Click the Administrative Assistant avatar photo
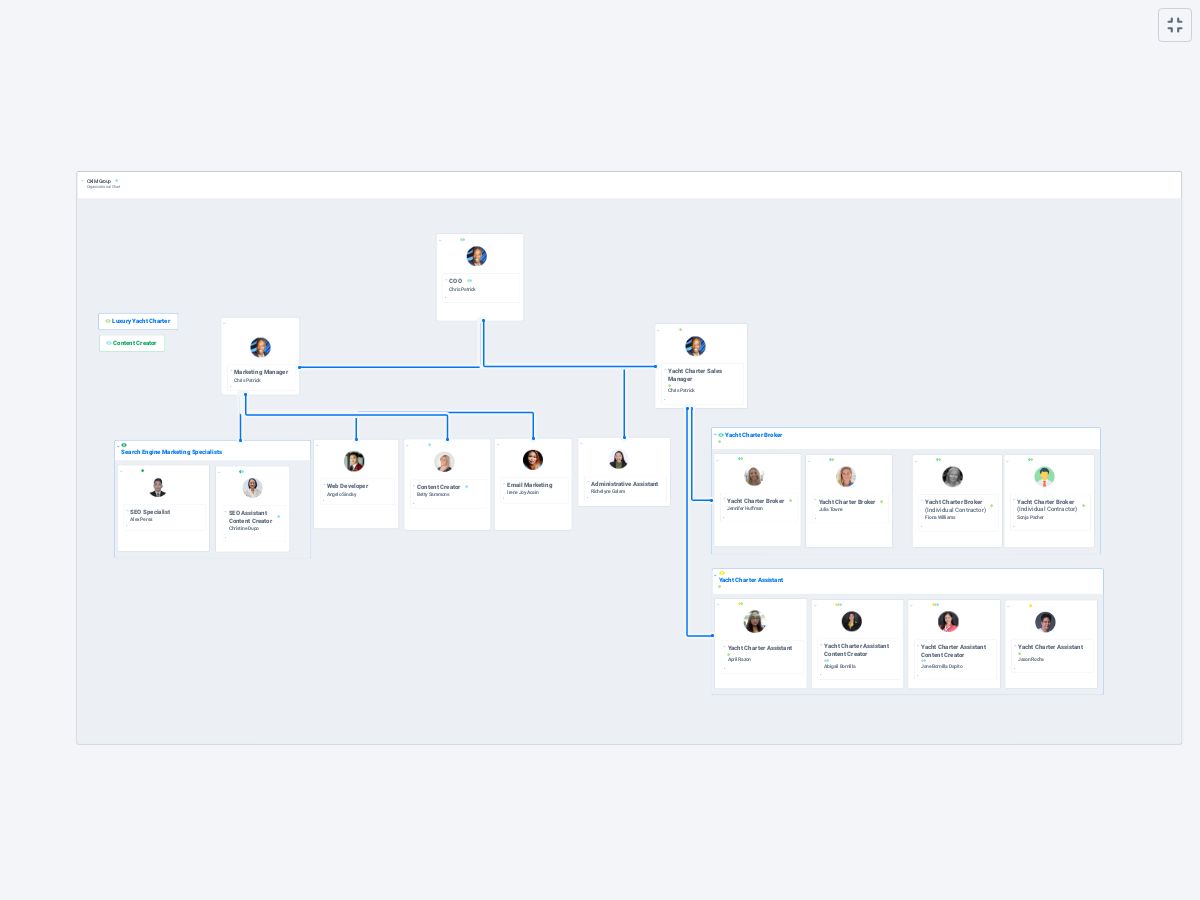This screenshot has height=900, width=1200. (x=618, y=459)
